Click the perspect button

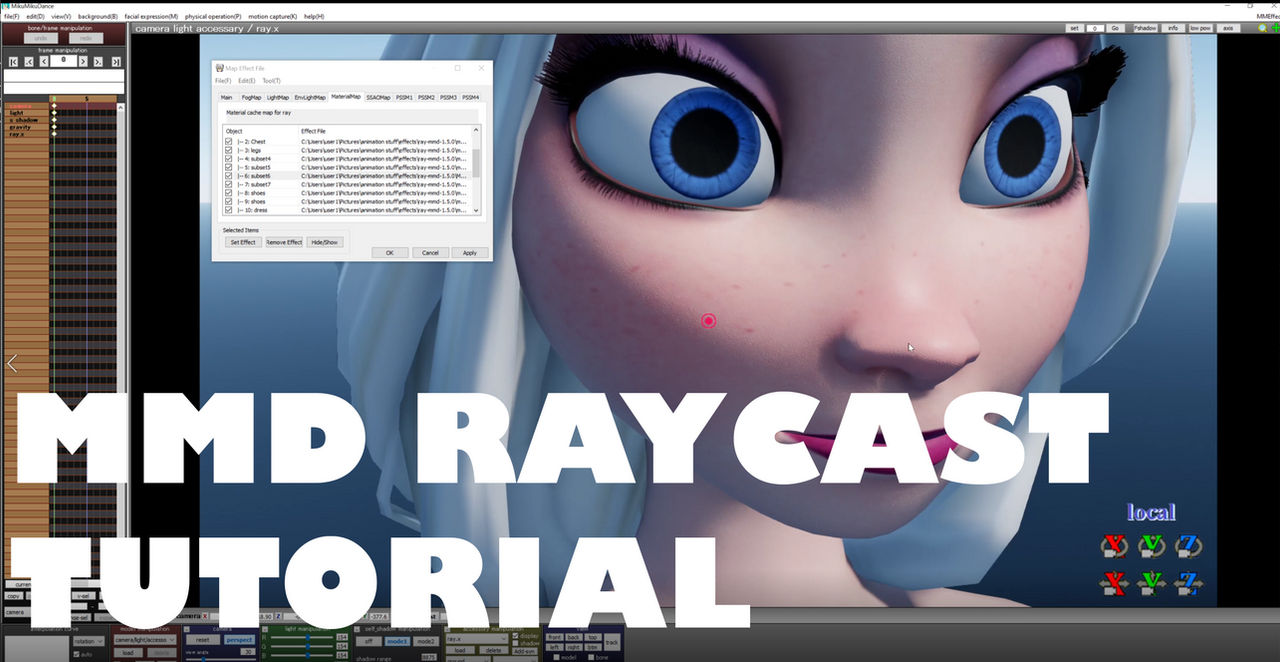coord(238,640)
